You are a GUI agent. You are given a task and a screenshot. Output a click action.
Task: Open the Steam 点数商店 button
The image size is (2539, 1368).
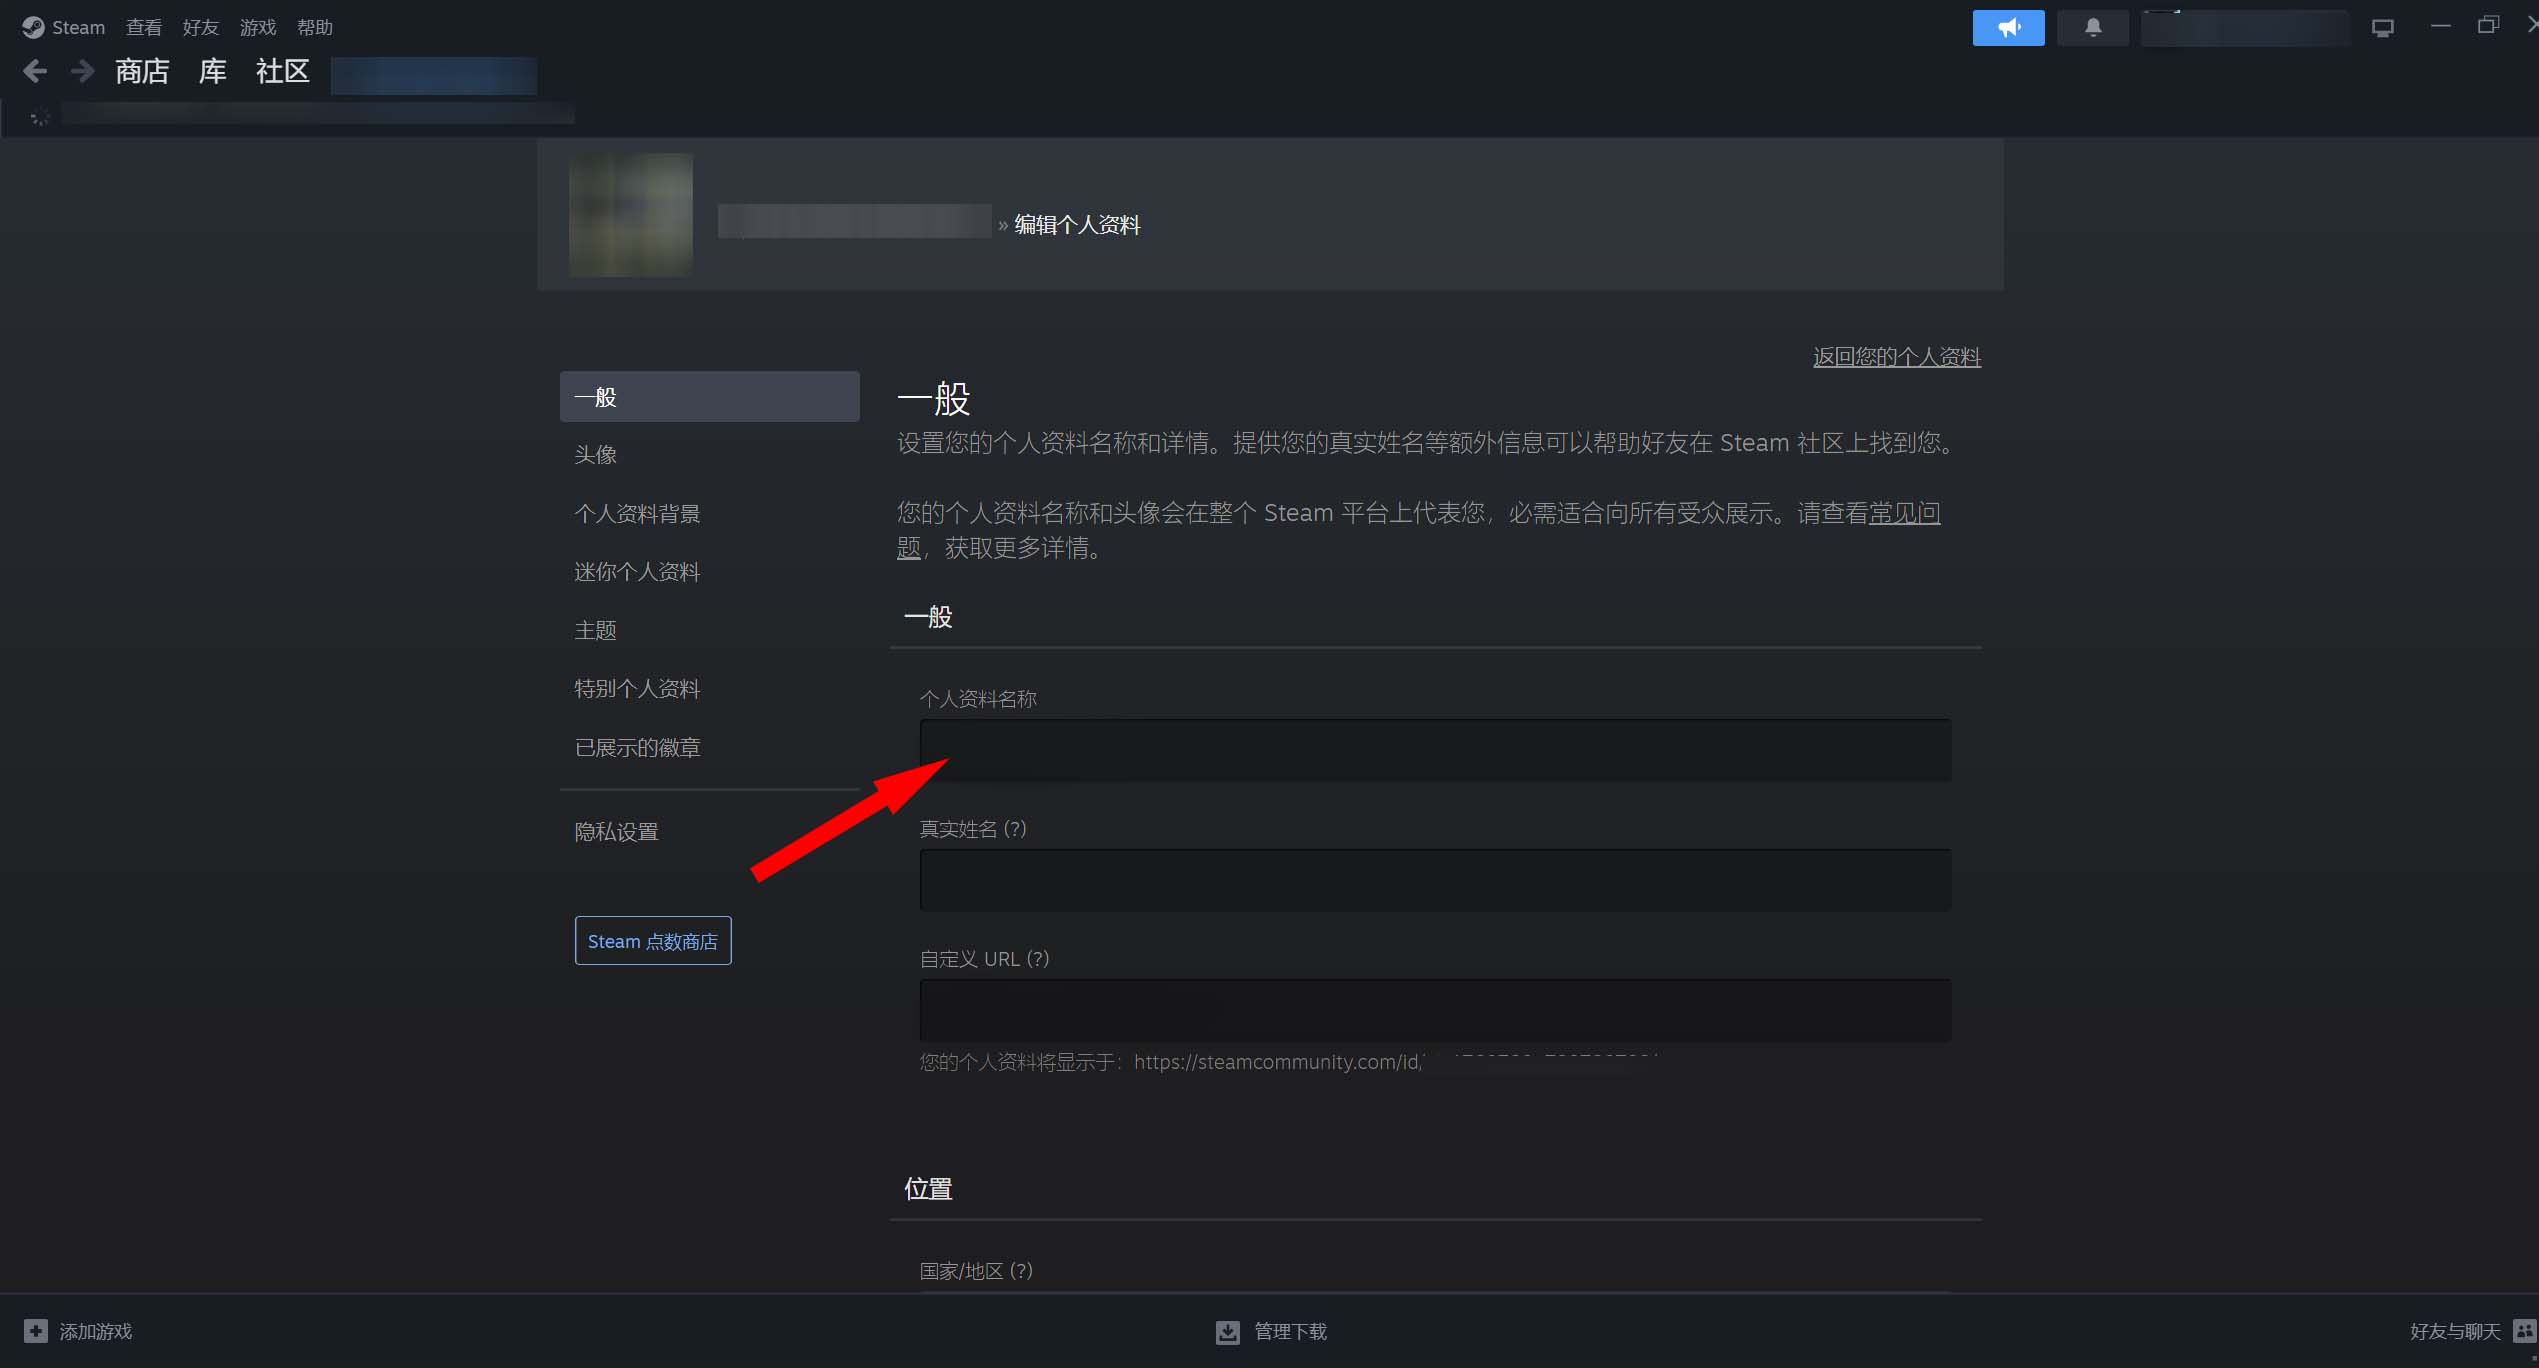pyautogui.click(x=652, y=940)
